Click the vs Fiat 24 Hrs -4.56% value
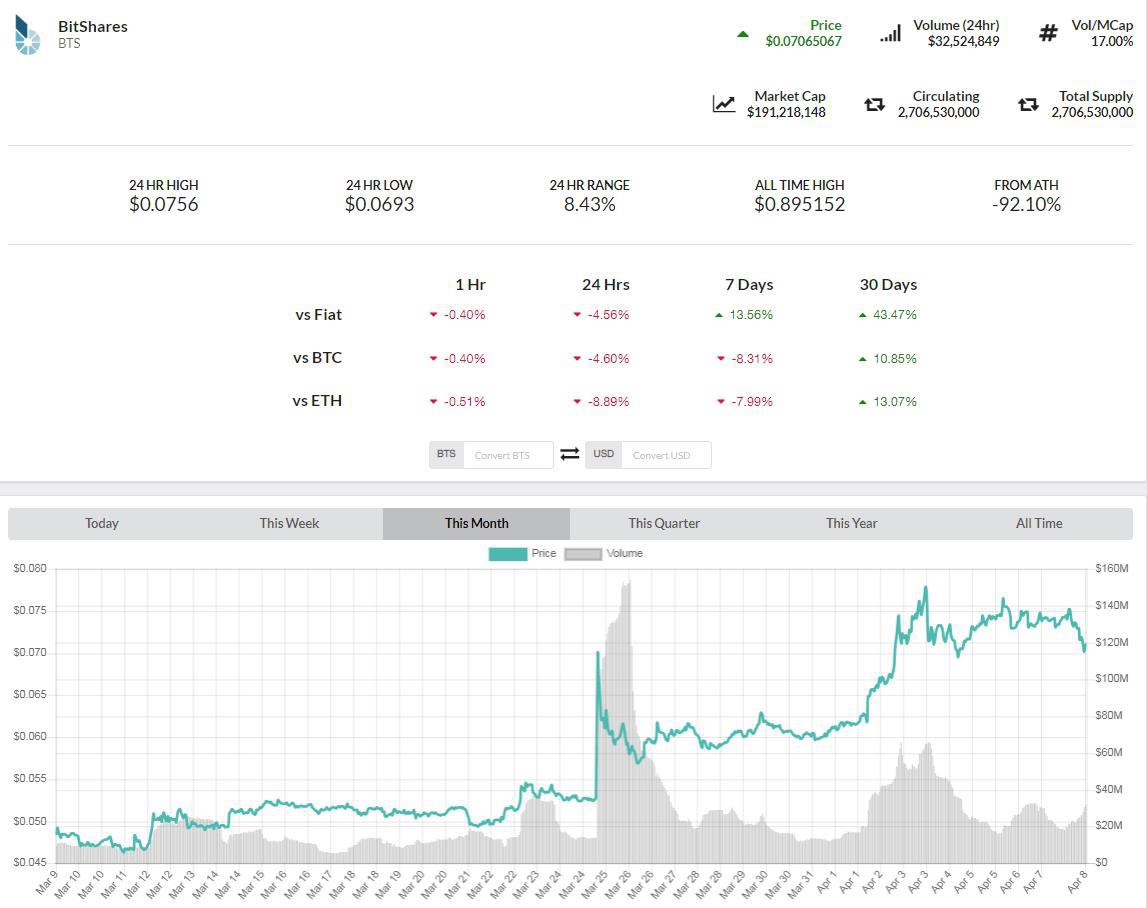 pos(608,315)
